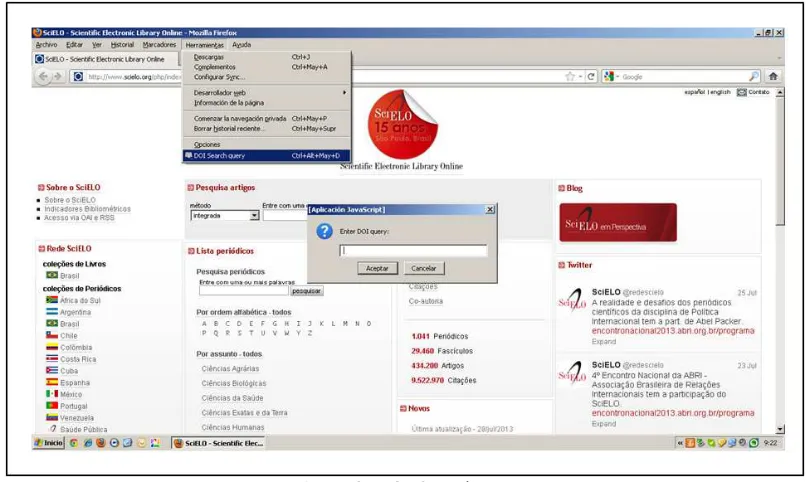This screenshot has height=482, width=806.
Task: Open first tweet's encontronacional2013 link
Action: [673, 331]
